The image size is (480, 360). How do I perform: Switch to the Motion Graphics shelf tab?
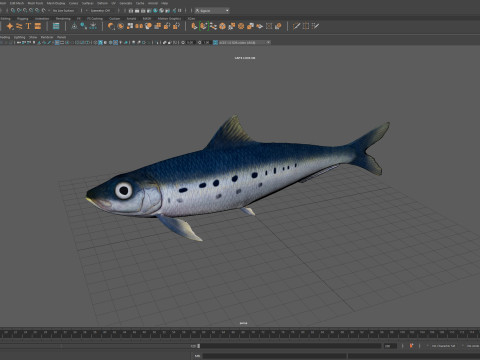pos(169,19)
